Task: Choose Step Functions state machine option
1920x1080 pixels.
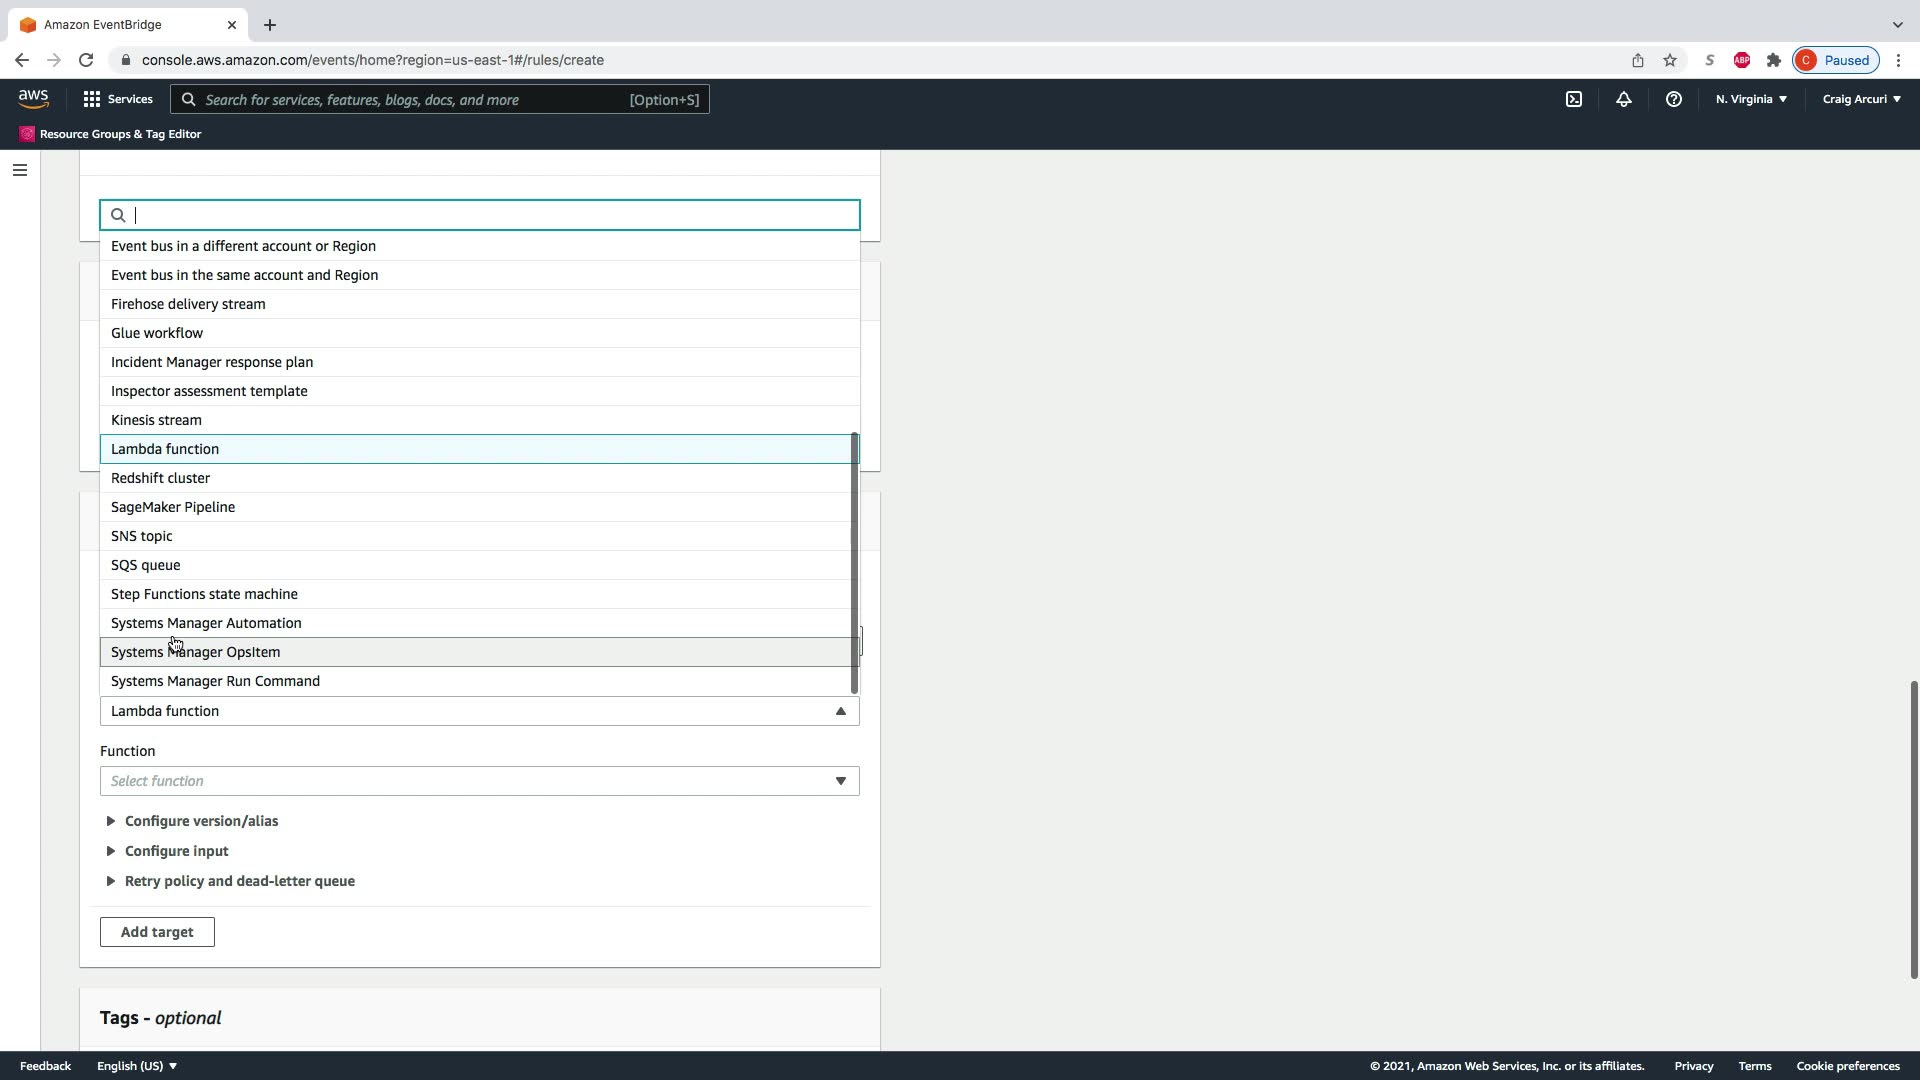Action: tap(204, 594)
